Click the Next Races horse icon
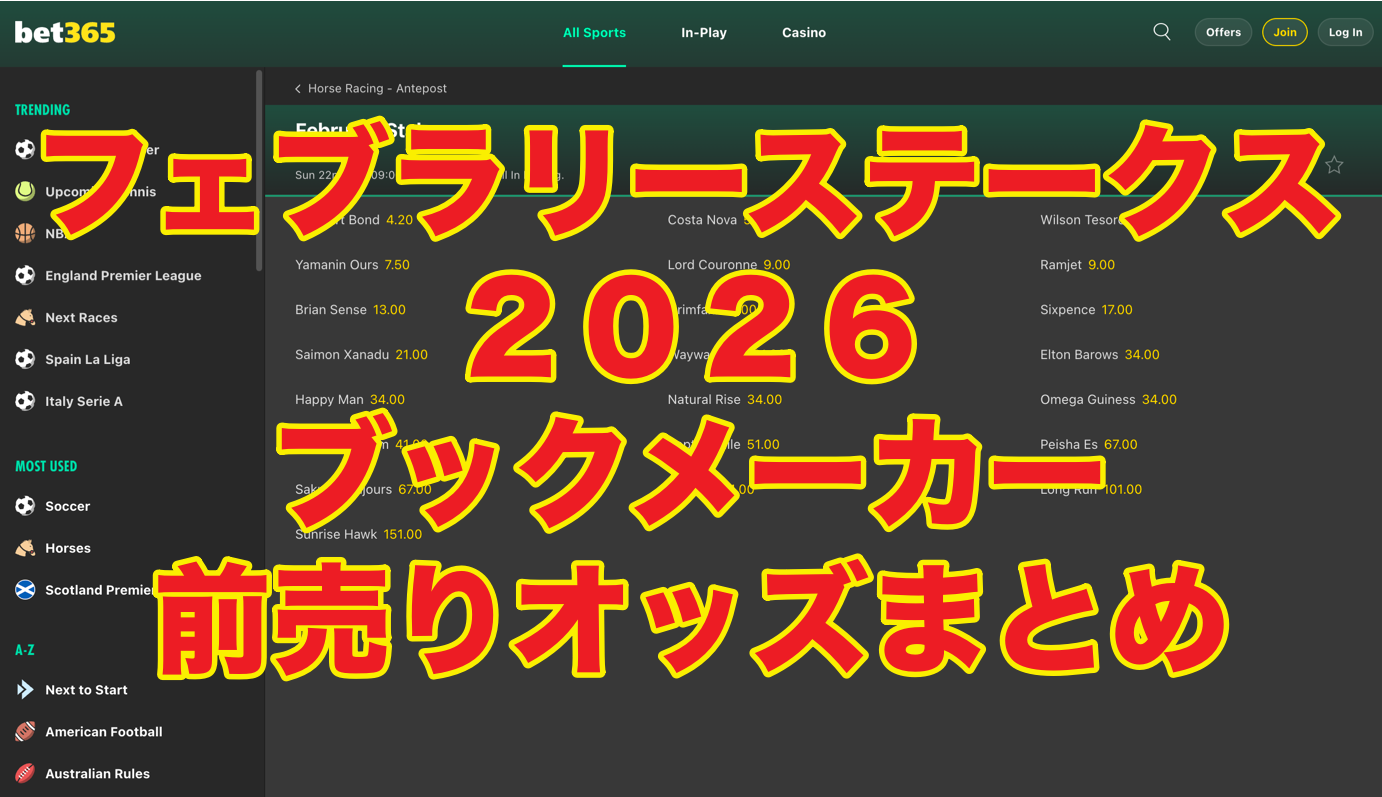The image size is (1382, 797). pos(25,317)
